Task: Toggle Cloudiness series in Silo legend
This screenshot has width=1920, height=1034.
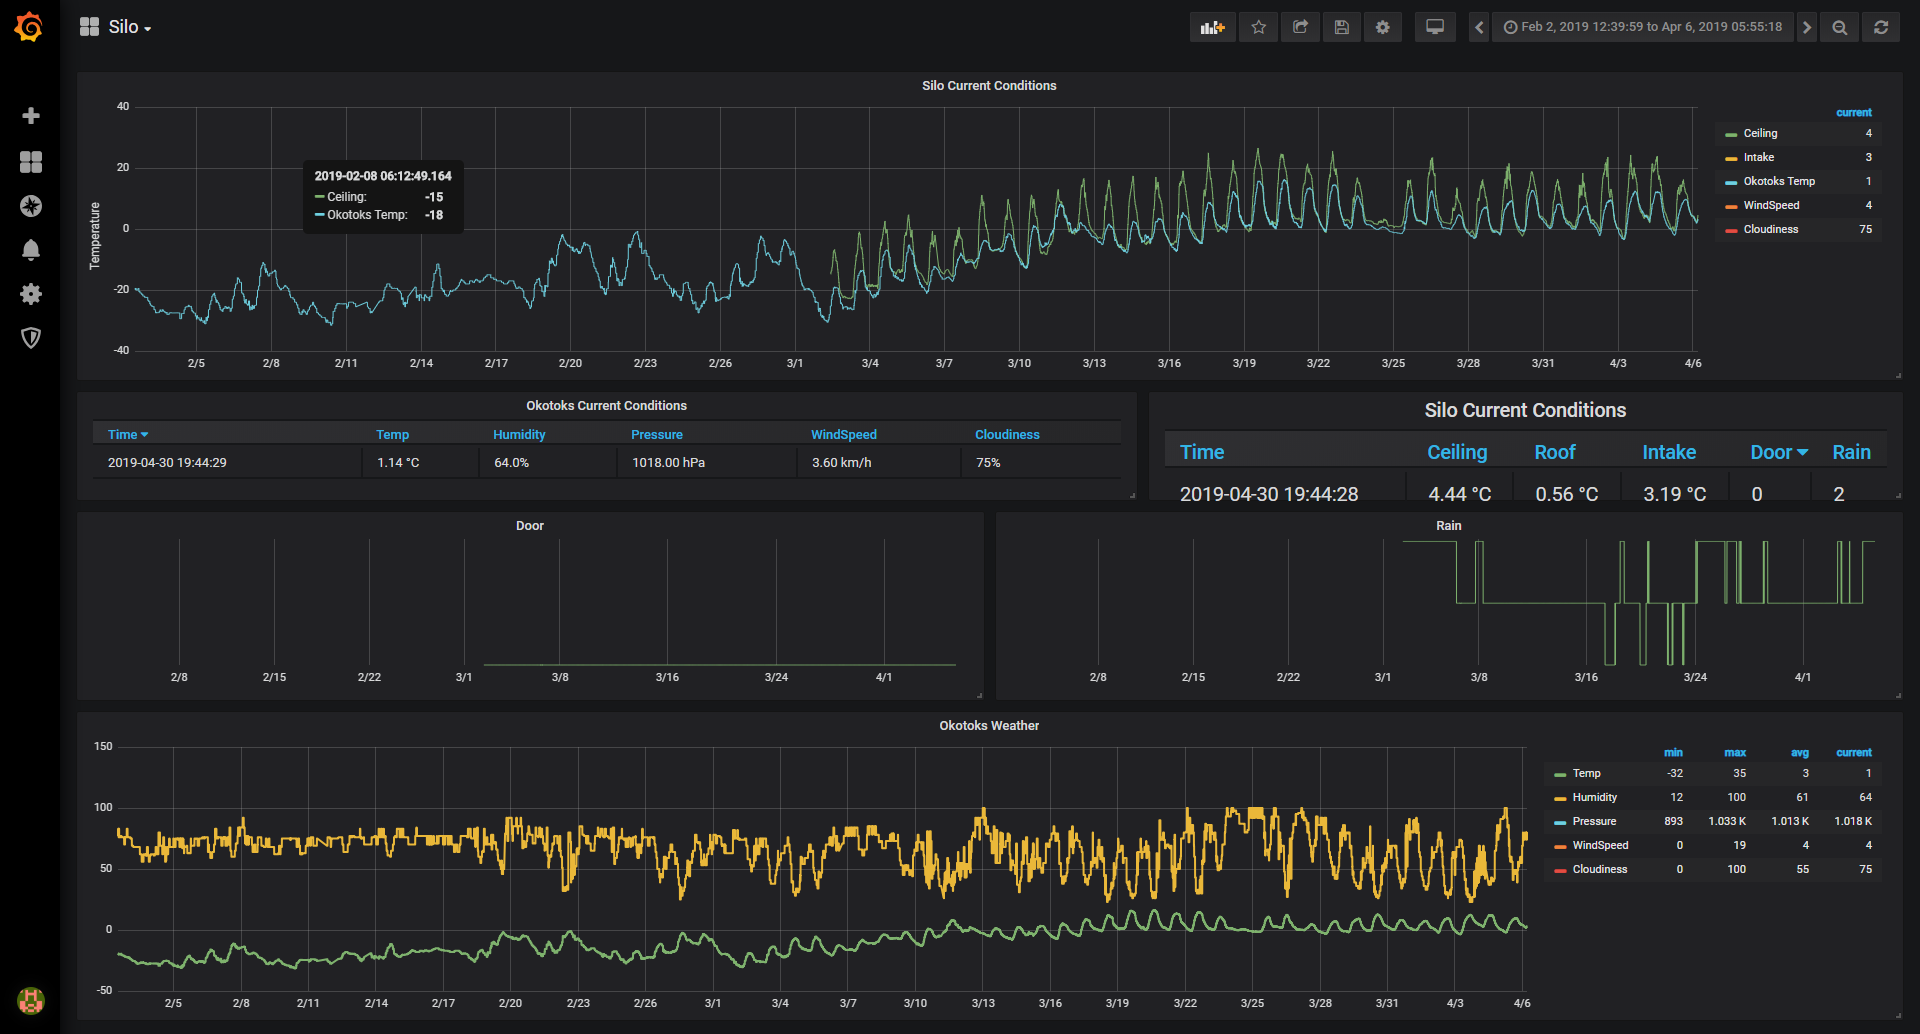Action: click(1771, 229)
